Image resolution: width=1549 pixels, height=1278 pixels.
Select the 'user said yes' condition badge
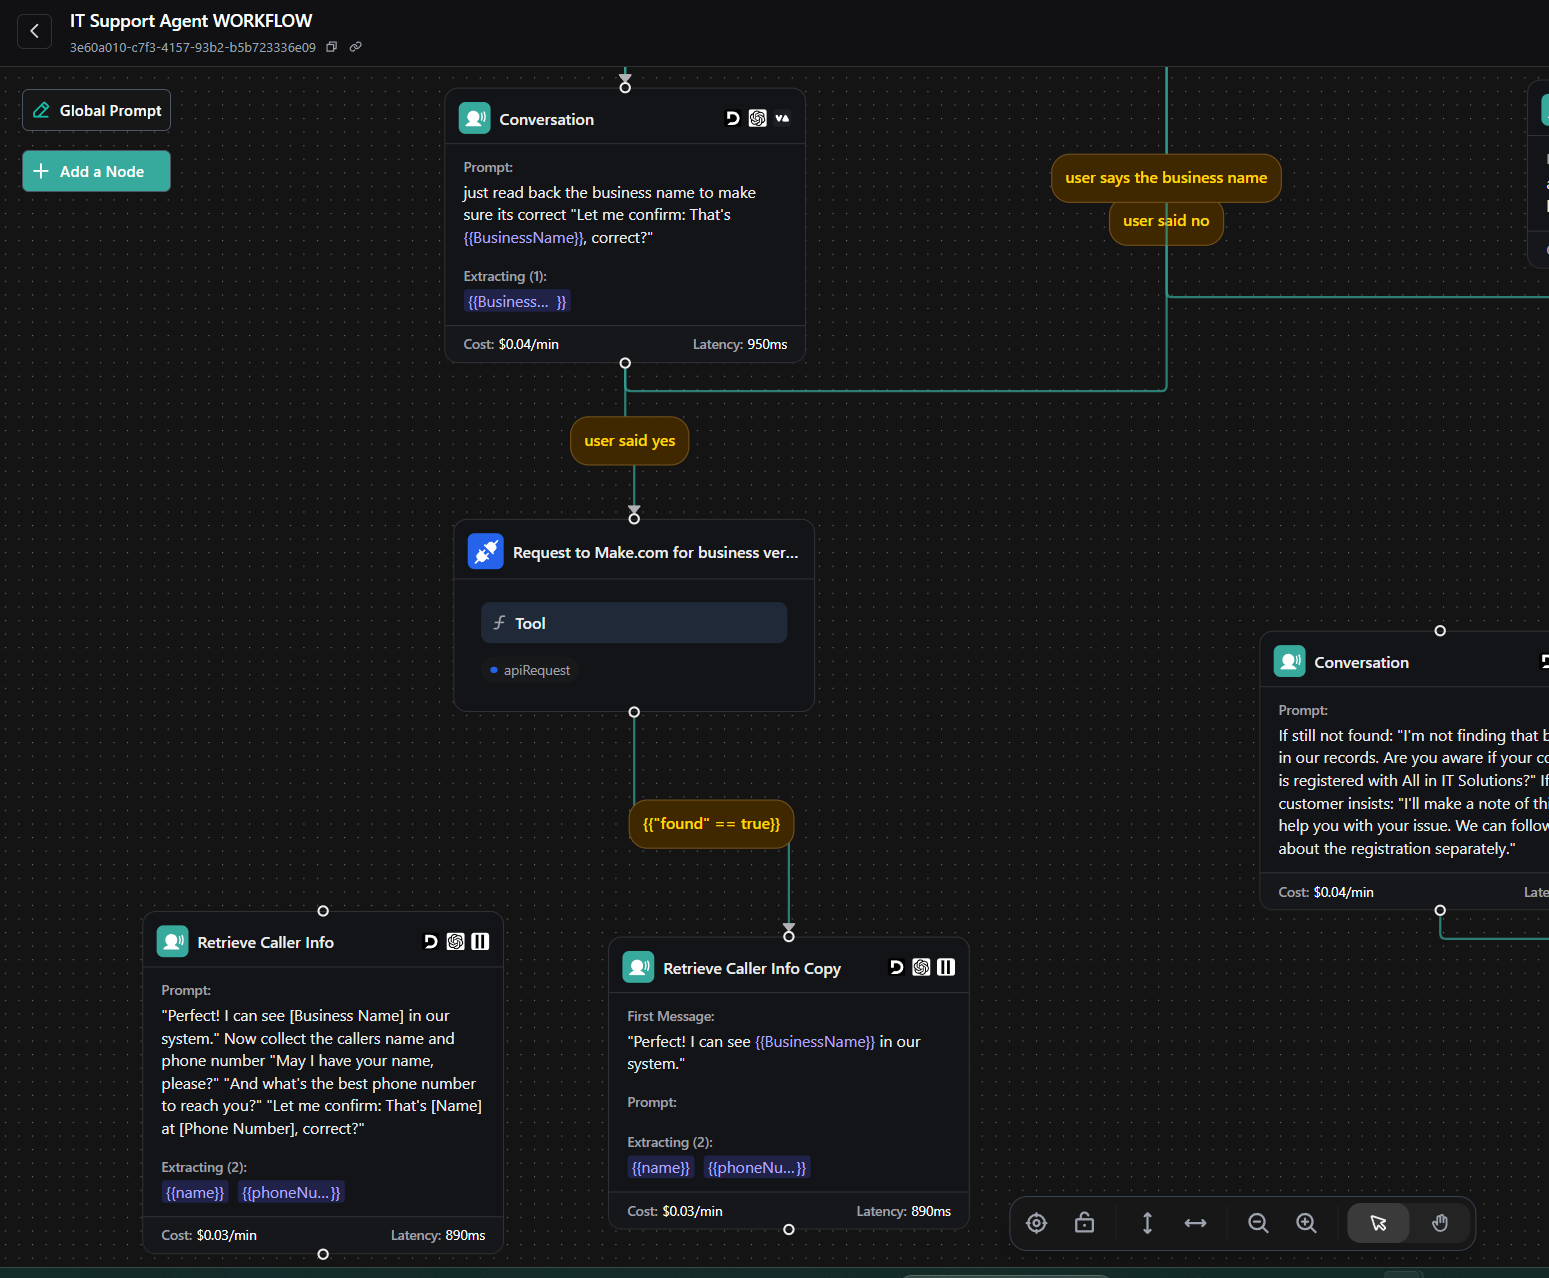pyautogui.click(x=629, y=440)
